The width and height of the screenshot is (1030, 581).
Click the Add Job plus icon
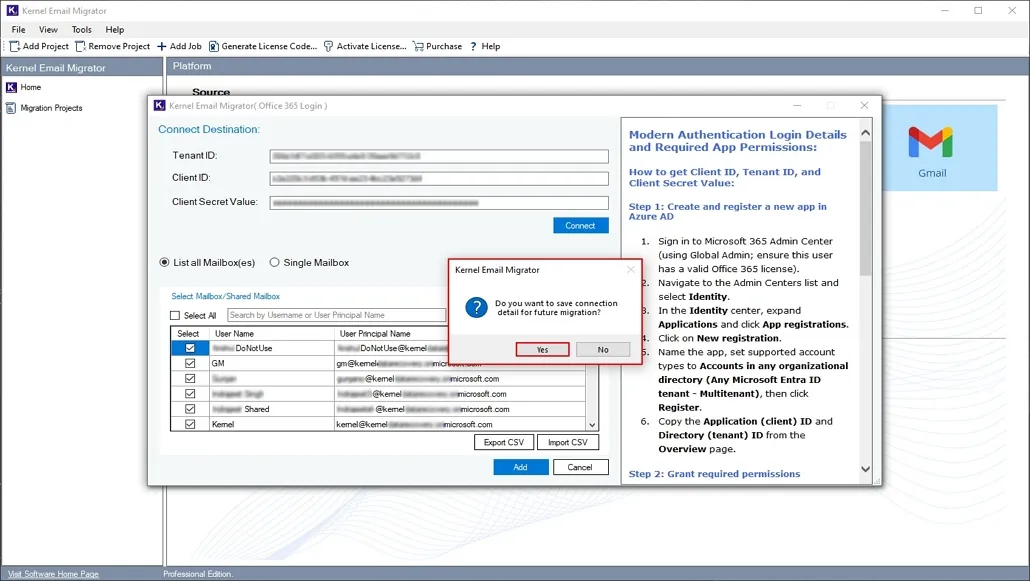(162, 46)
